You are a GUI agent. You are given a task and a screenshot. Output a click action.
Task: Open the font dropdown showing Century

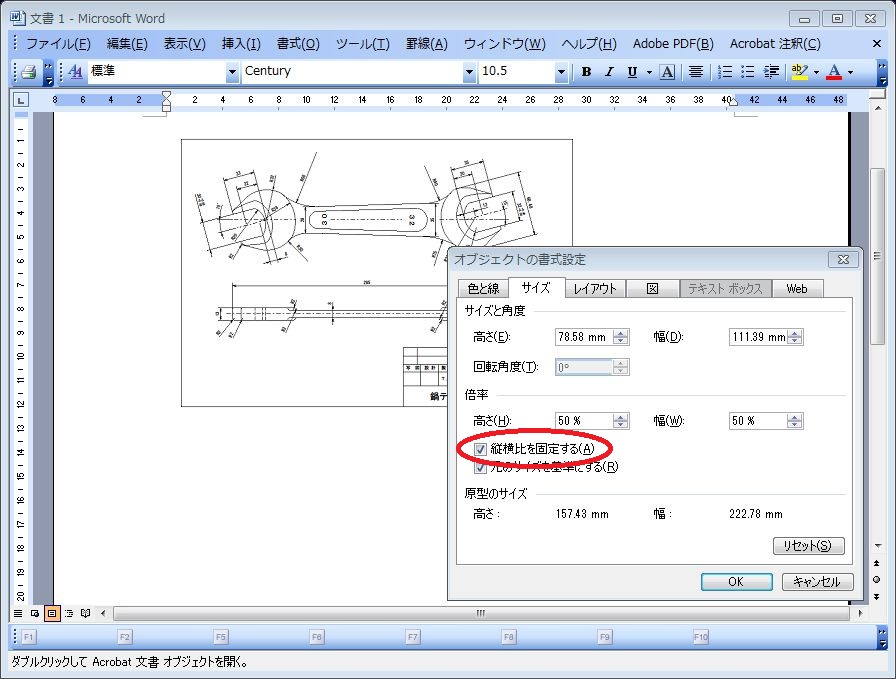(x=469, y=72)
